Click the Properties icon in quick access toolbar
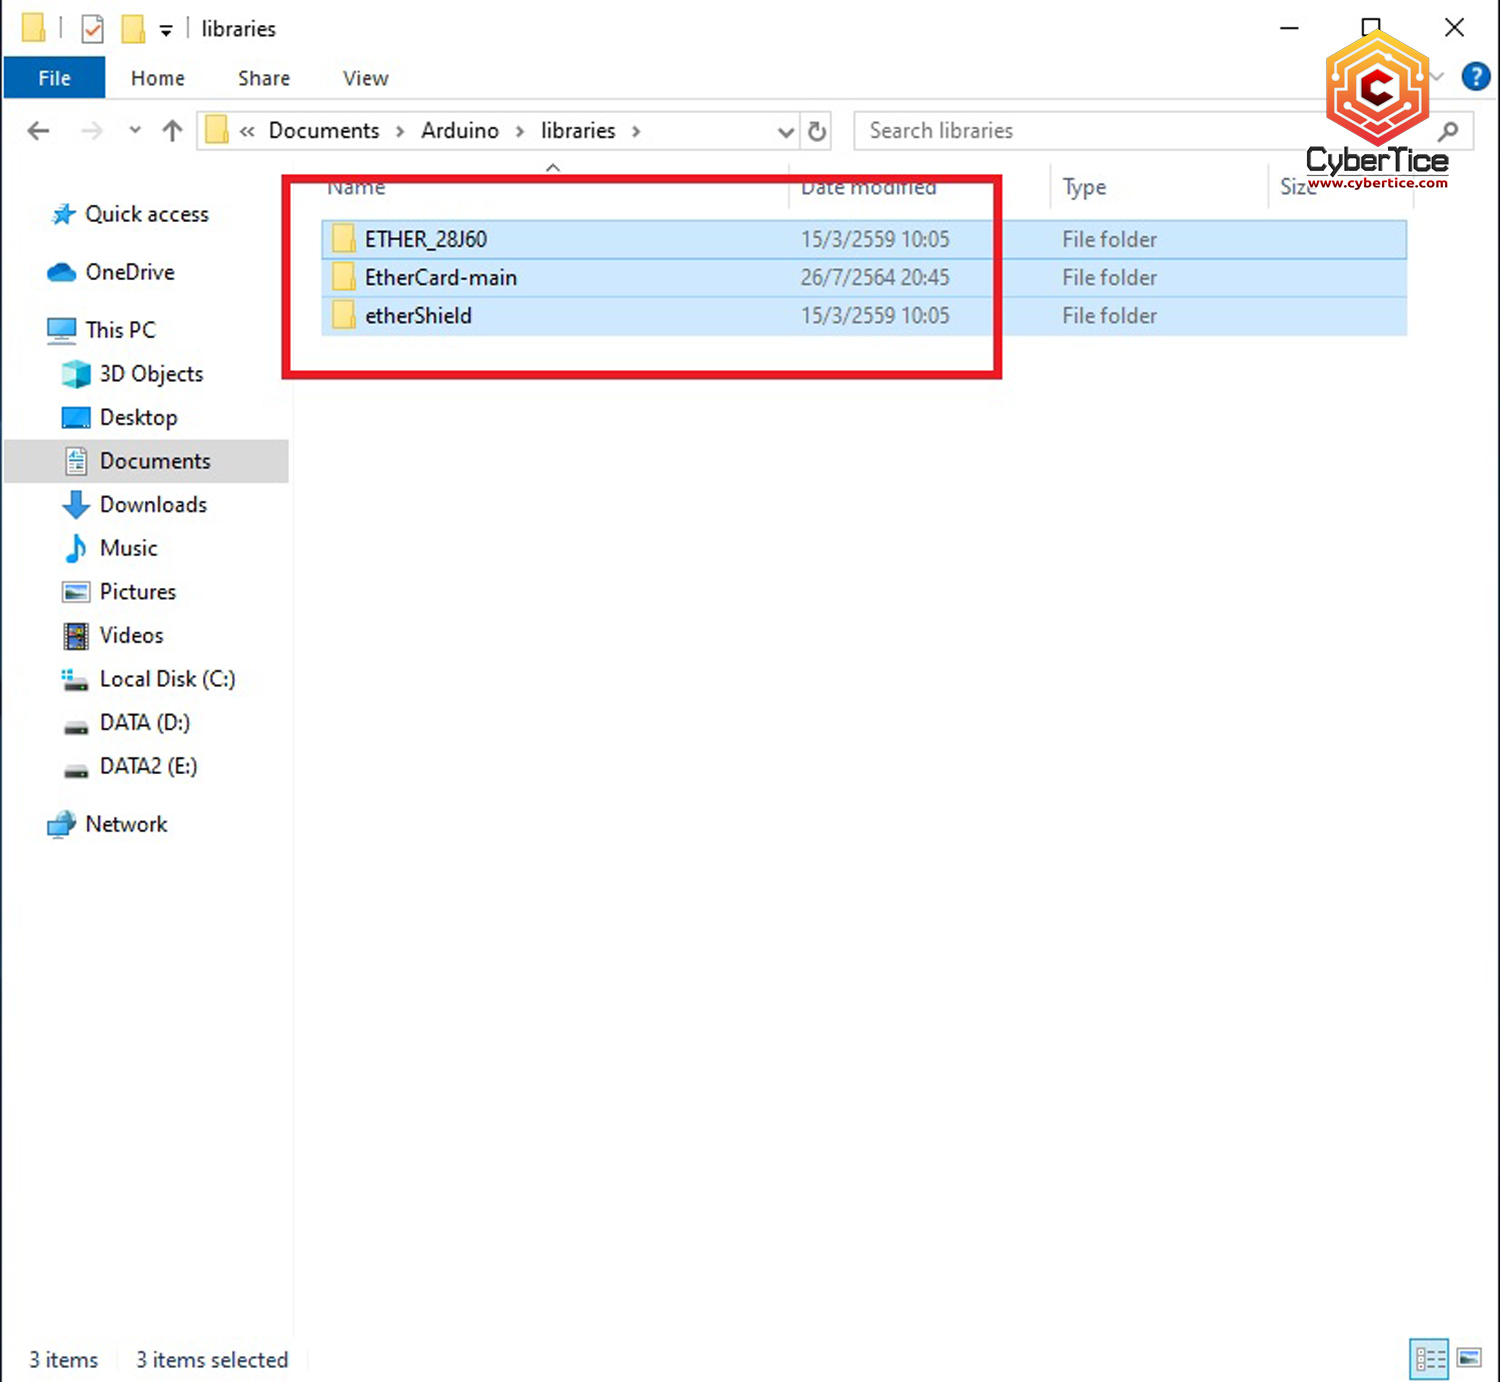This screenshot has width=1500, height=1382. tap(92, 29)
